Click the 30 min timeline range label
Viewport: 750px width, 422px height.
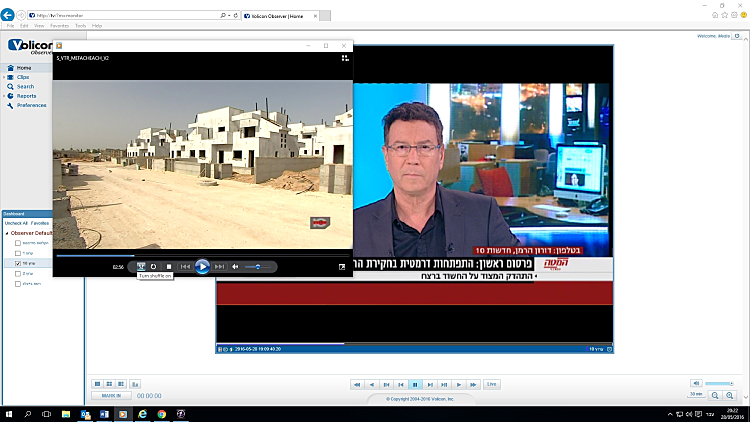click(x=696, y=394)
